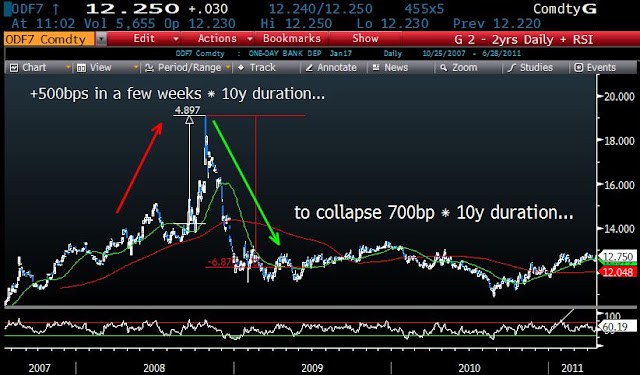Screen dimensions: 640x375
Task: Open the ODF7 Comdty ticker dropdown arrow
Action: tap(101, 40)
